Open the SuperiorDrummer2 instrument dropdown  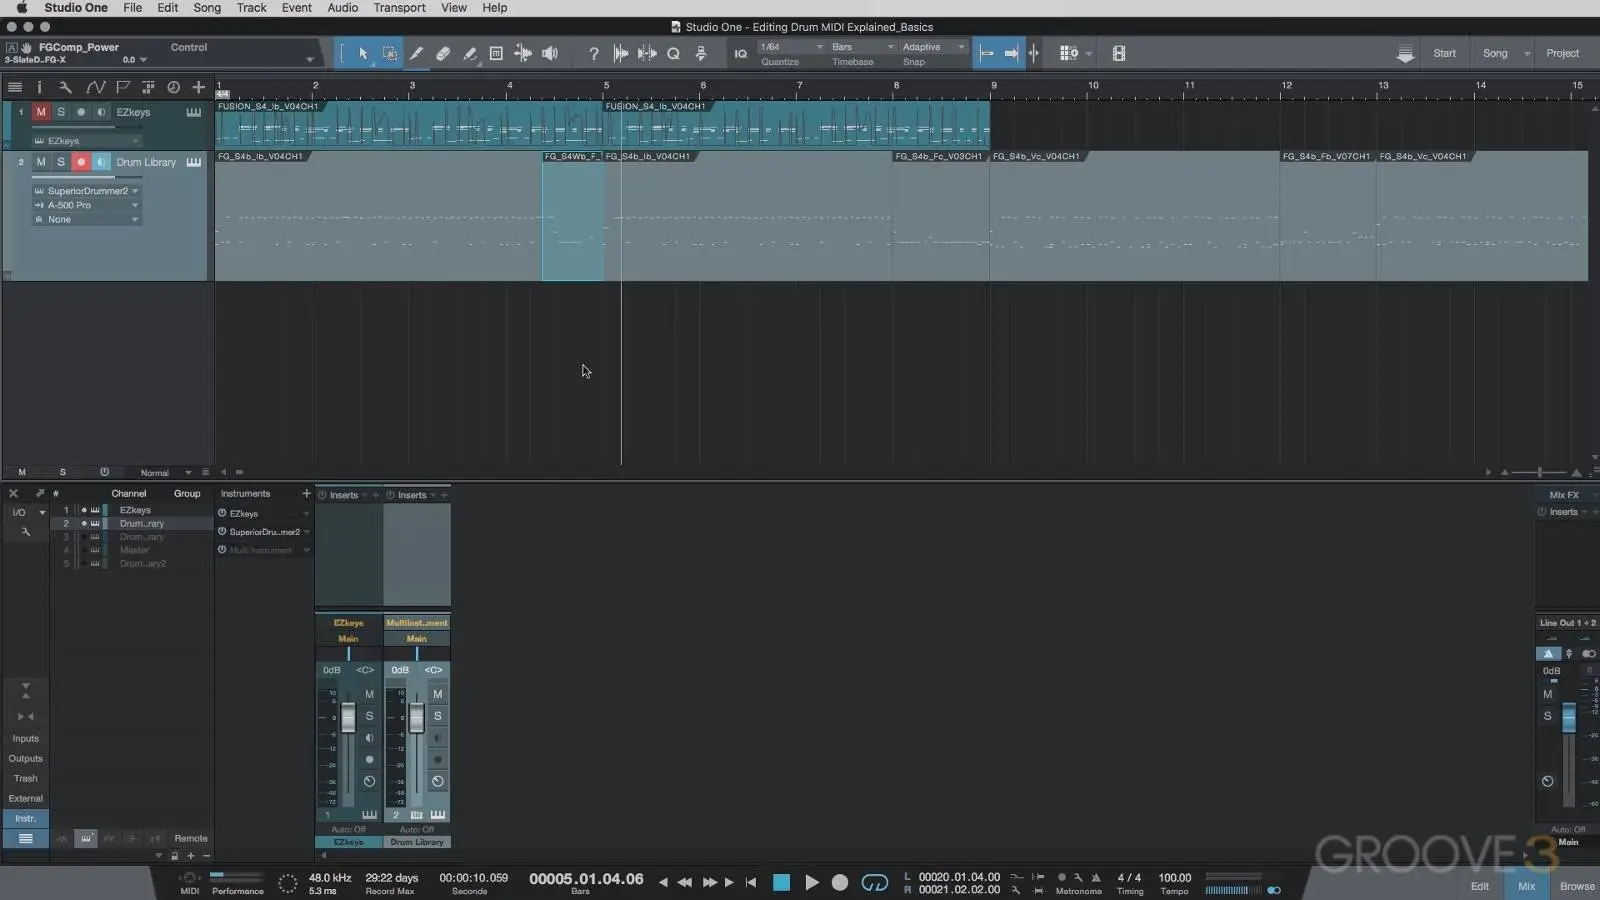[135, 191]
